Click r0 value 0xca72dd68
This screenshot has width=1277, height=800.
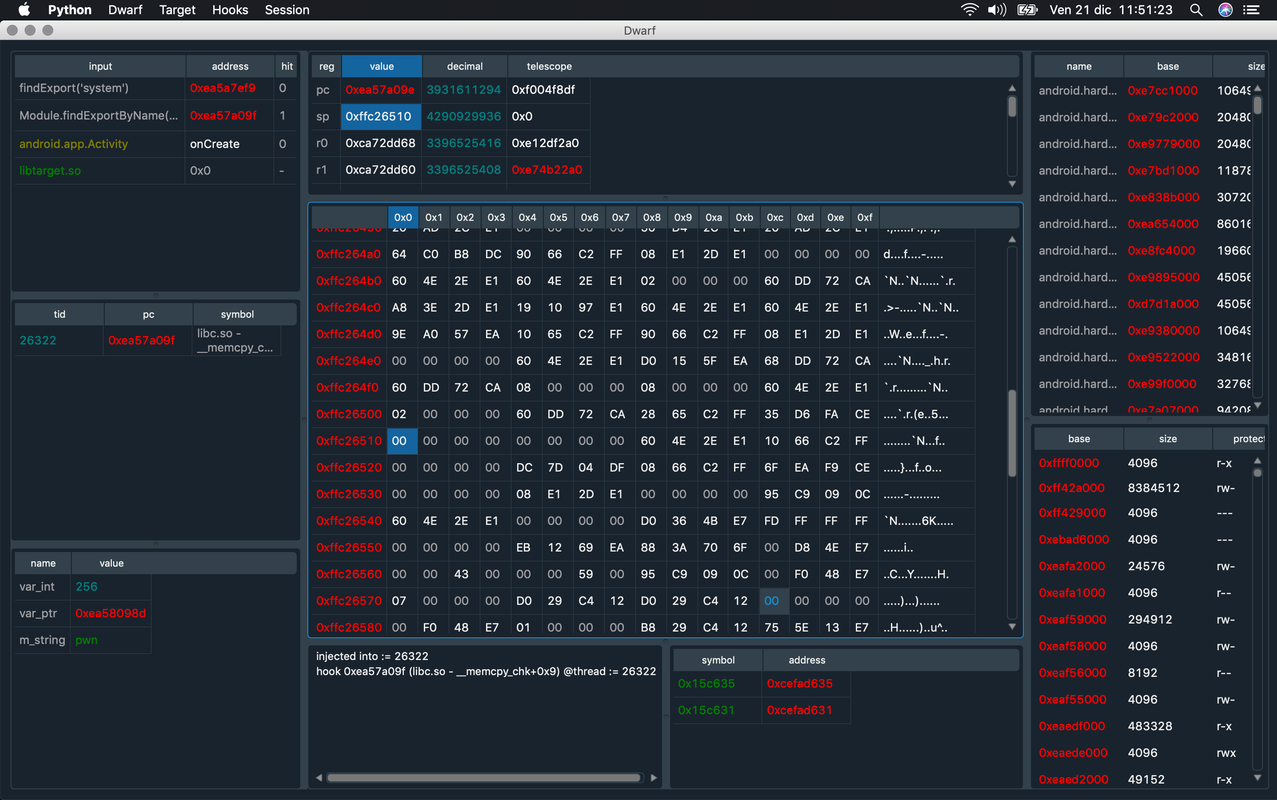(x=380, y=143)
